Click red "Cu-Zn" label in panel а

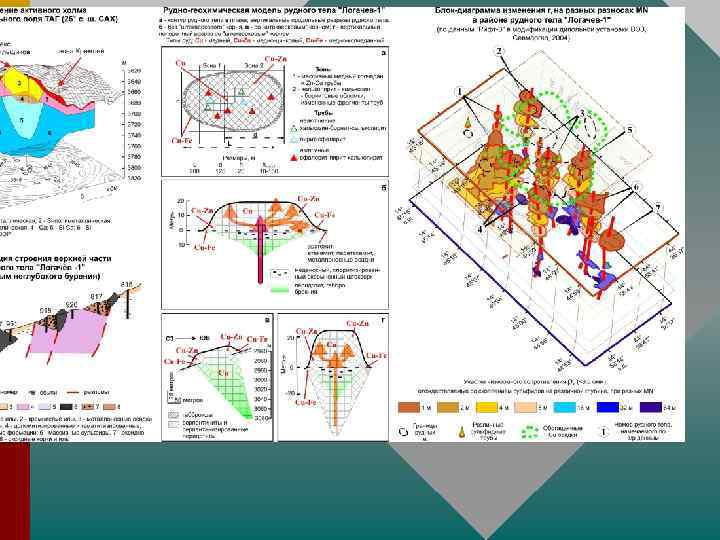point(276,60)
